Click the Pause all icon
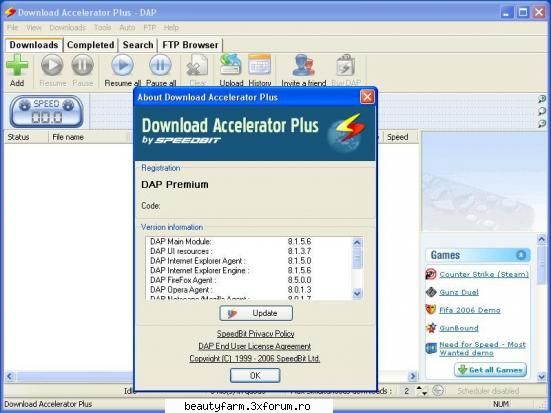The height and width of the screenshot is (413, 551). pos(160,65)
